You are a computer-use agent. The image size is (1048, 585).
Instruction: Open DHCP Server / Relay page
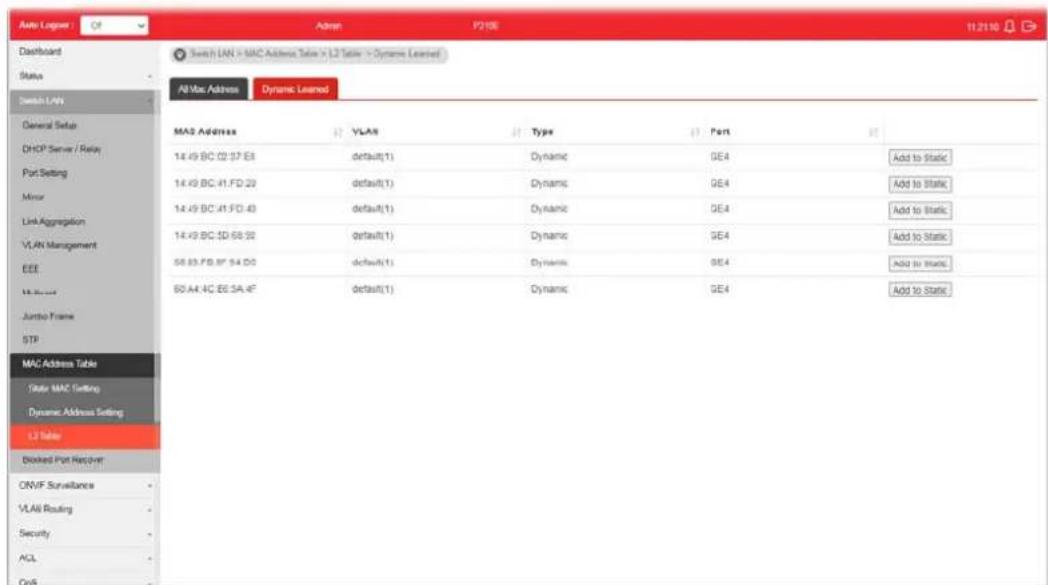(61, 149)
